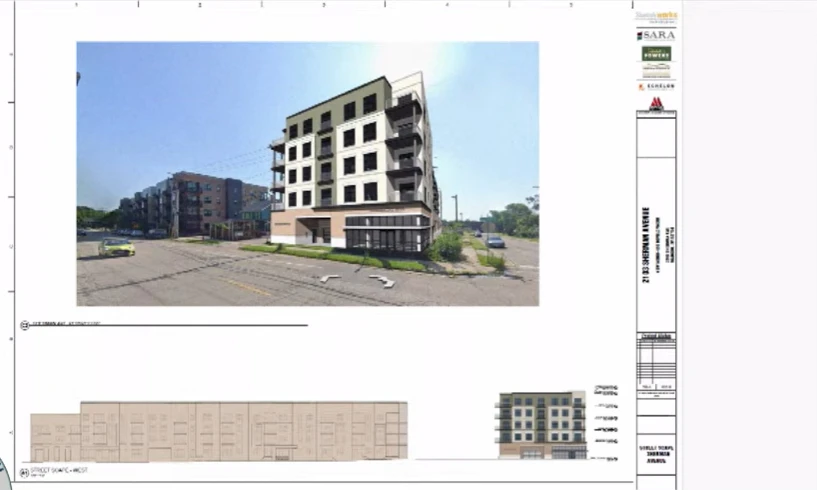The height and width of the screenshot is (490, 817).
Task: Click the Street Scape - West view label
Action: 62,469
